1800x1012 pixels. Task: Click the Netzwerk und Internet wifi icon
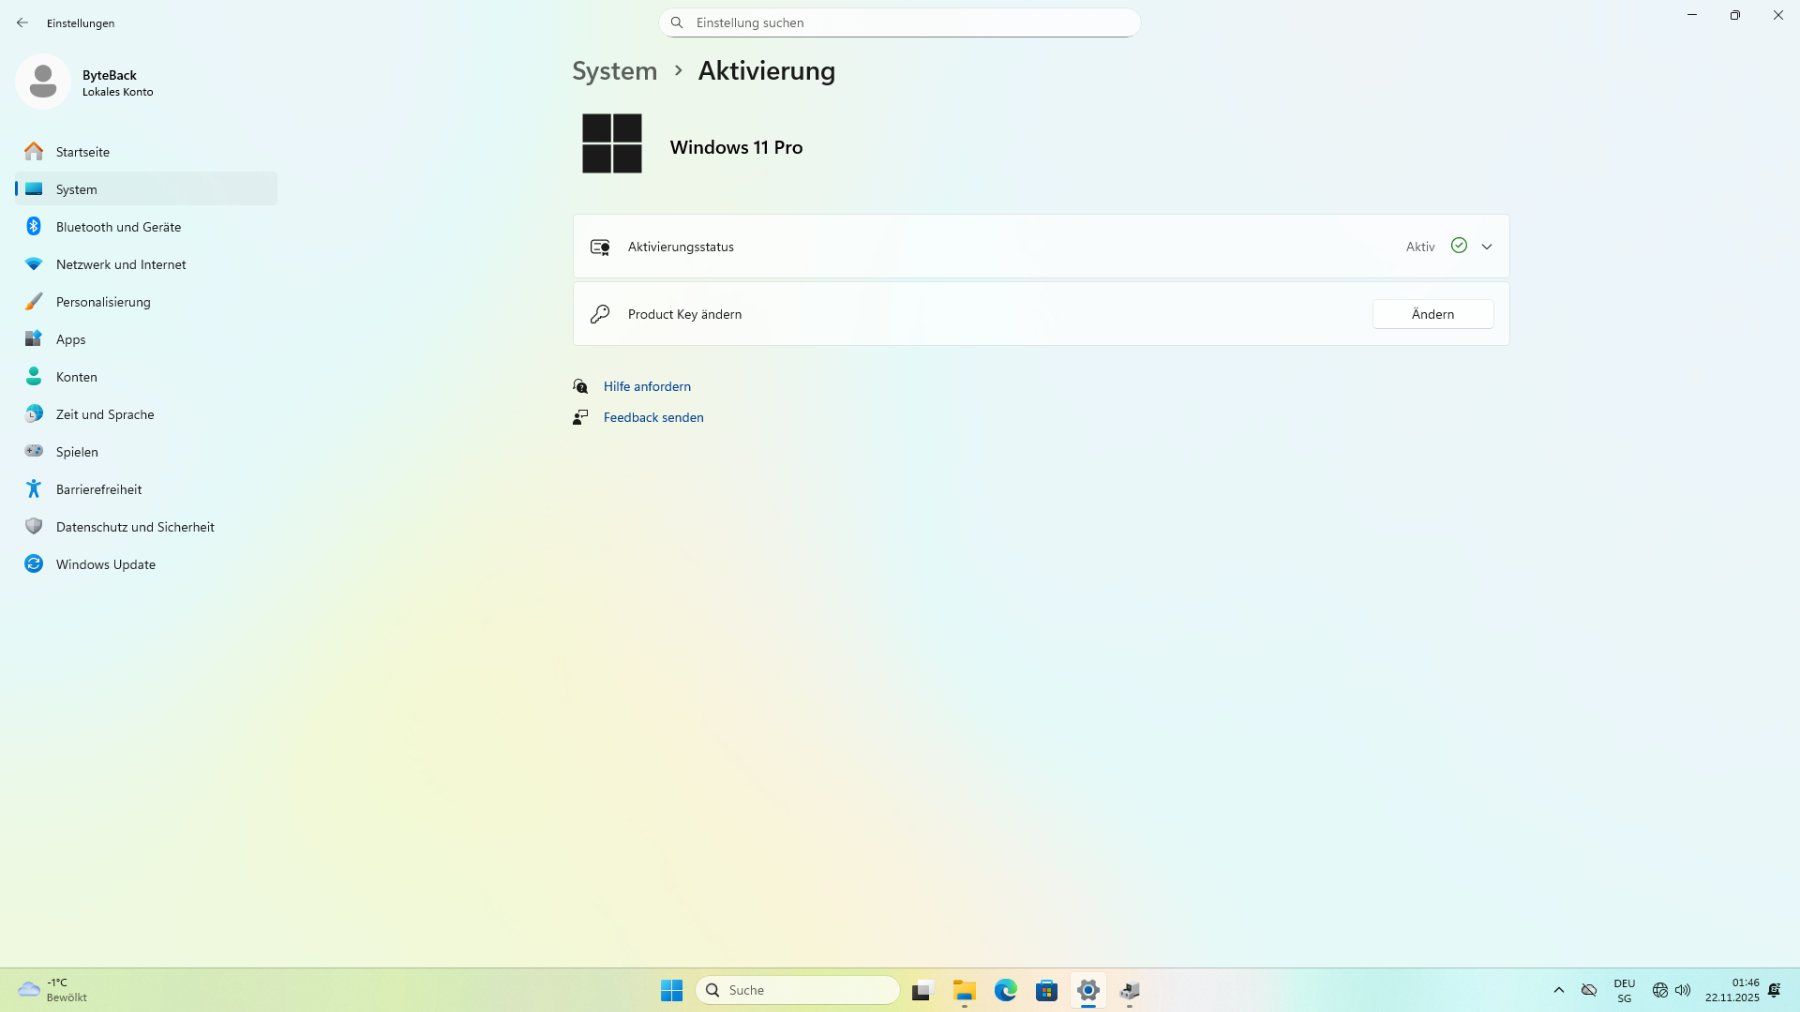click(x=34, y=264)
